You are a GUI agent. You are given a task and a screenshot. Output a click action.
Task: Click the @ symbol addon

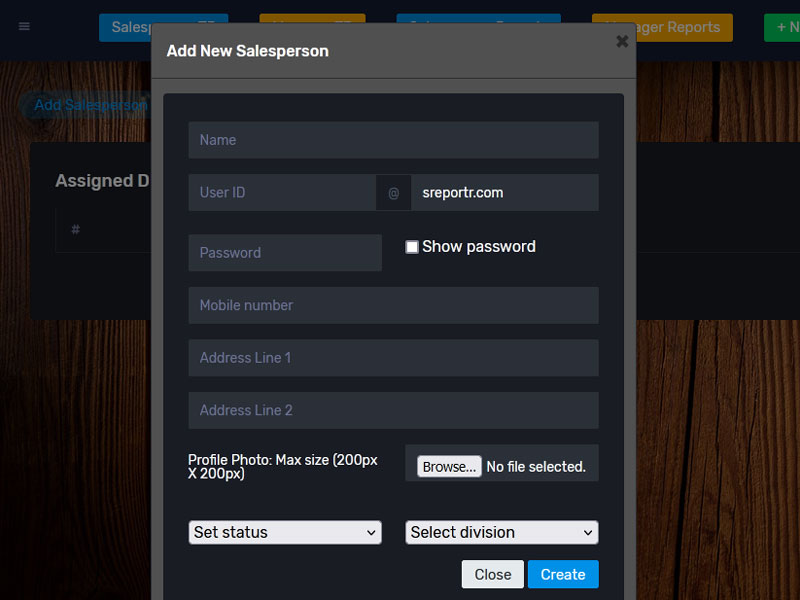393,193
